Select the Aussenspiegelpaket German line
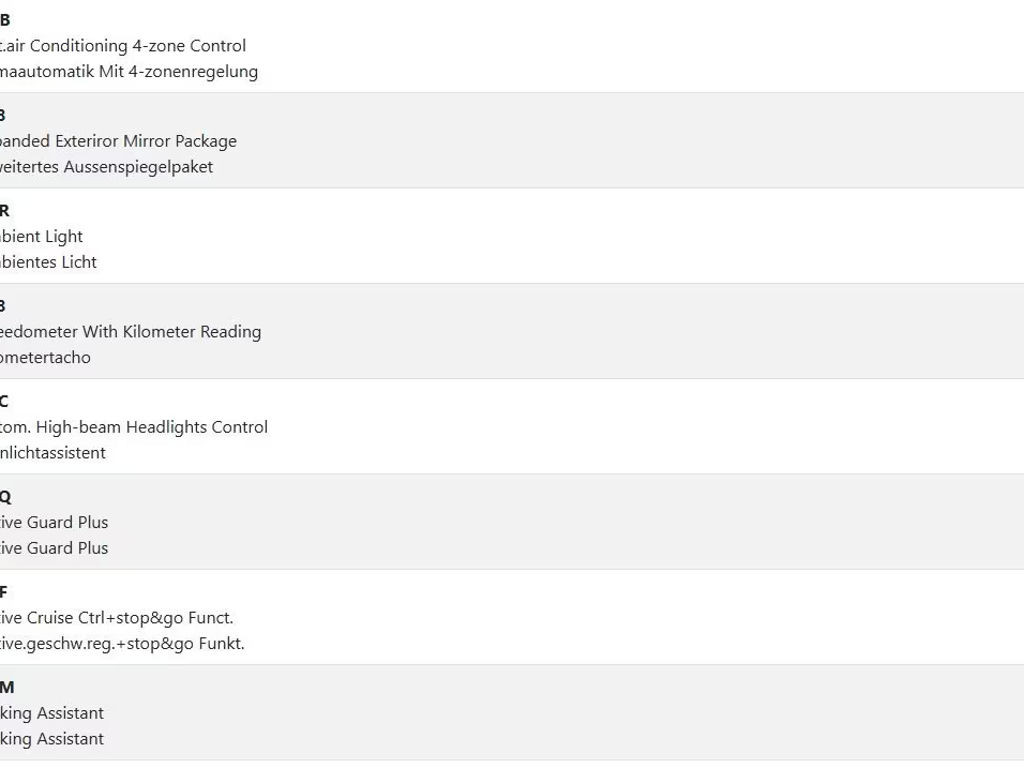Image resolution: width=1024 pixels, height=768 pixels. [106, 167]
